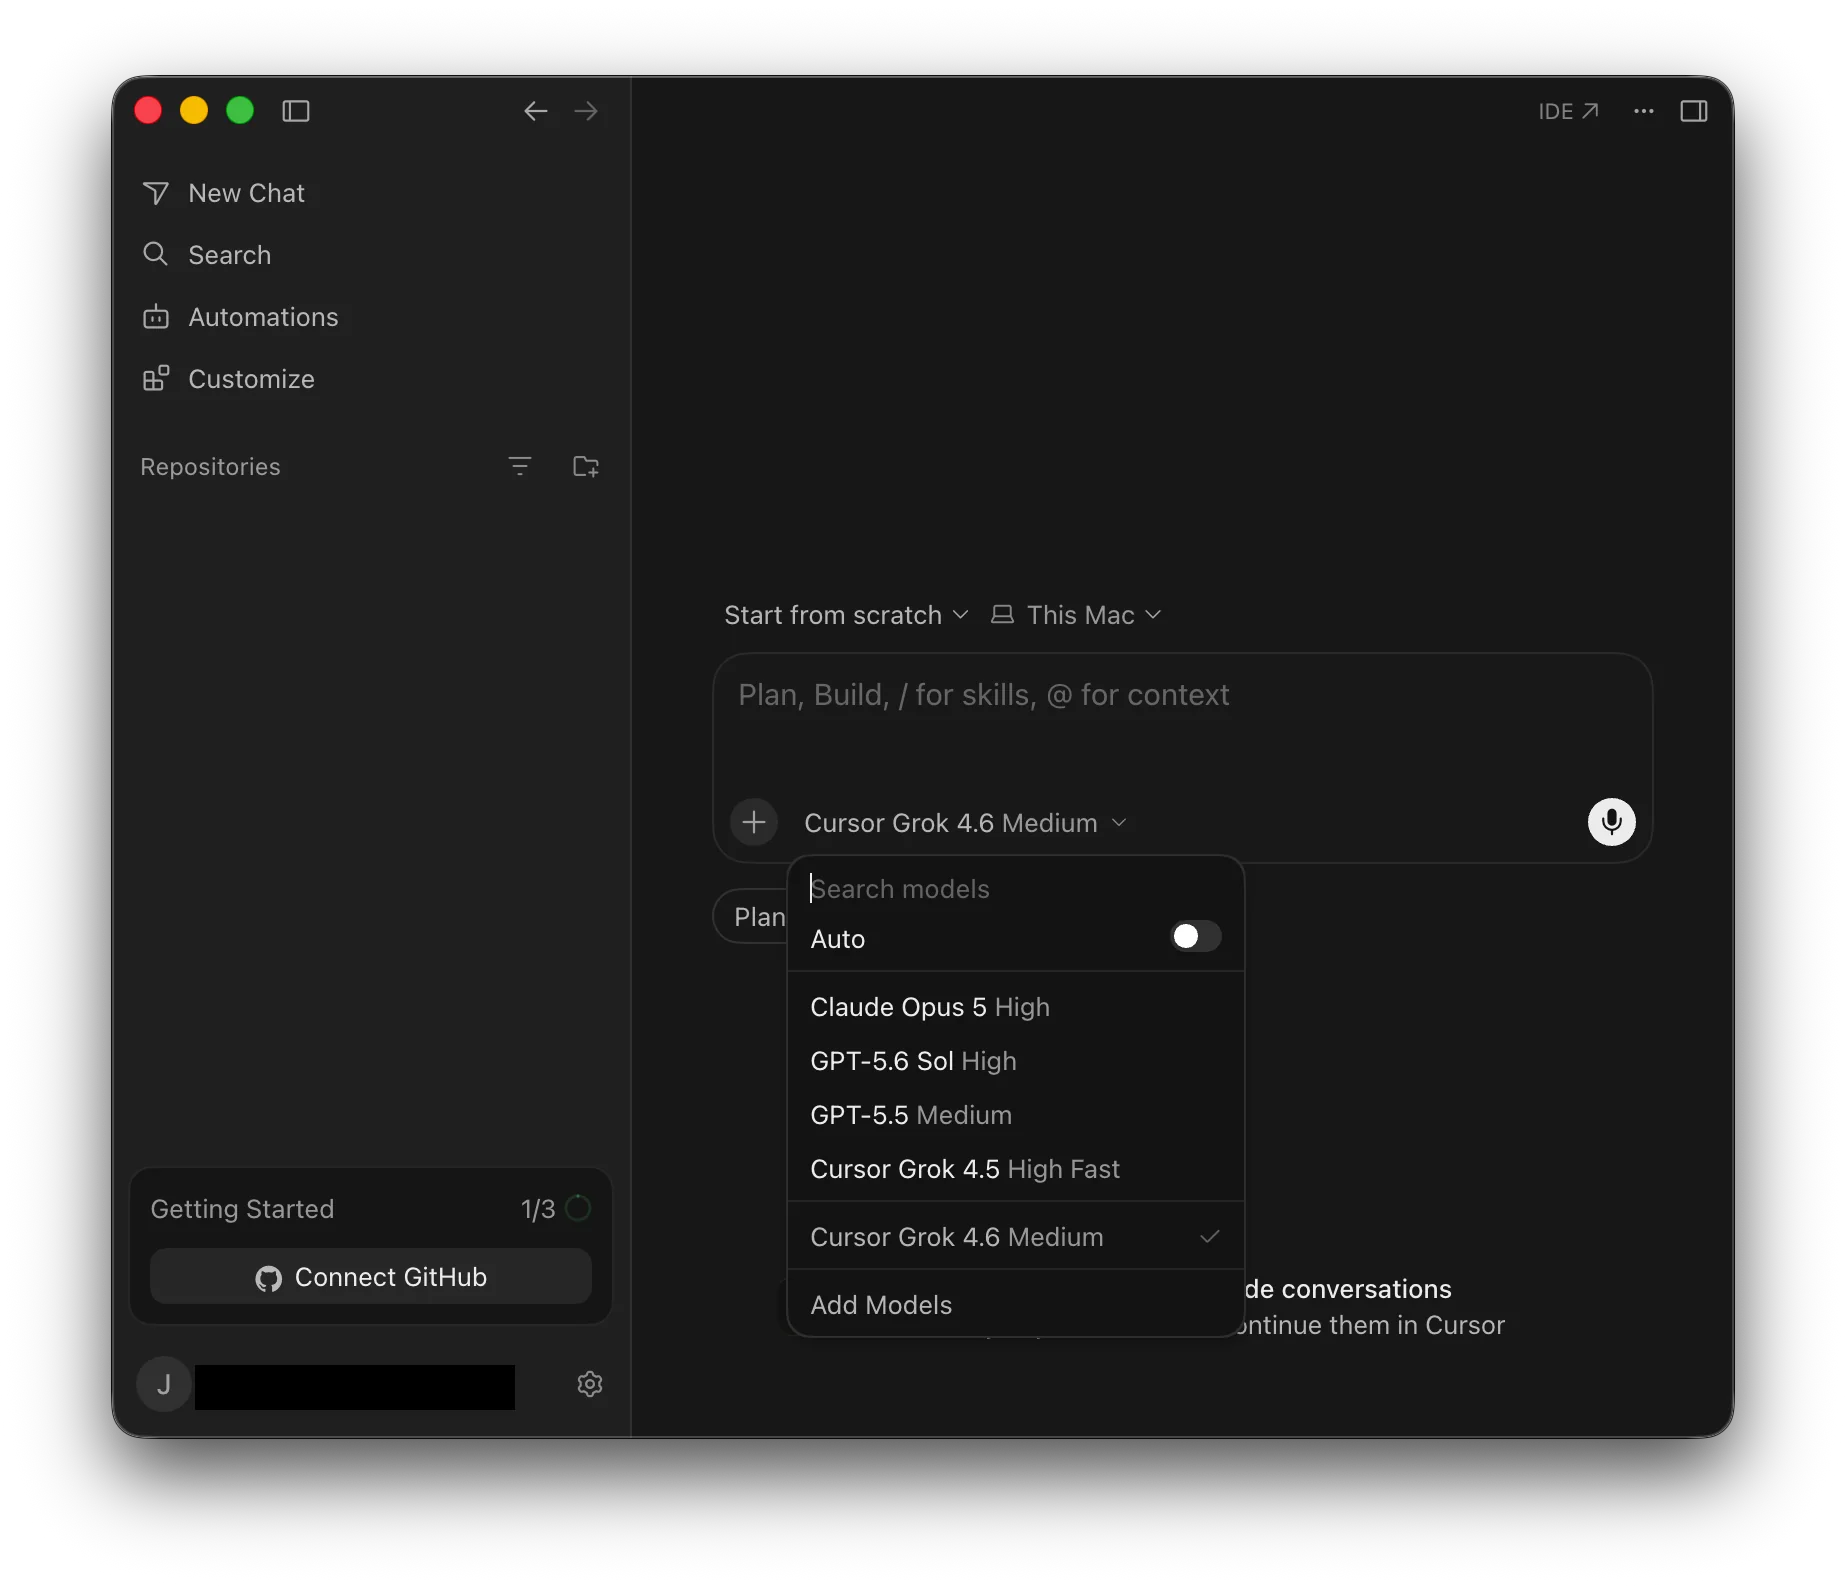Viewport: 1846px width, 1586px height.
Task: Select GPT-5.6 Sol High model
Action: click(1015, 1061)
